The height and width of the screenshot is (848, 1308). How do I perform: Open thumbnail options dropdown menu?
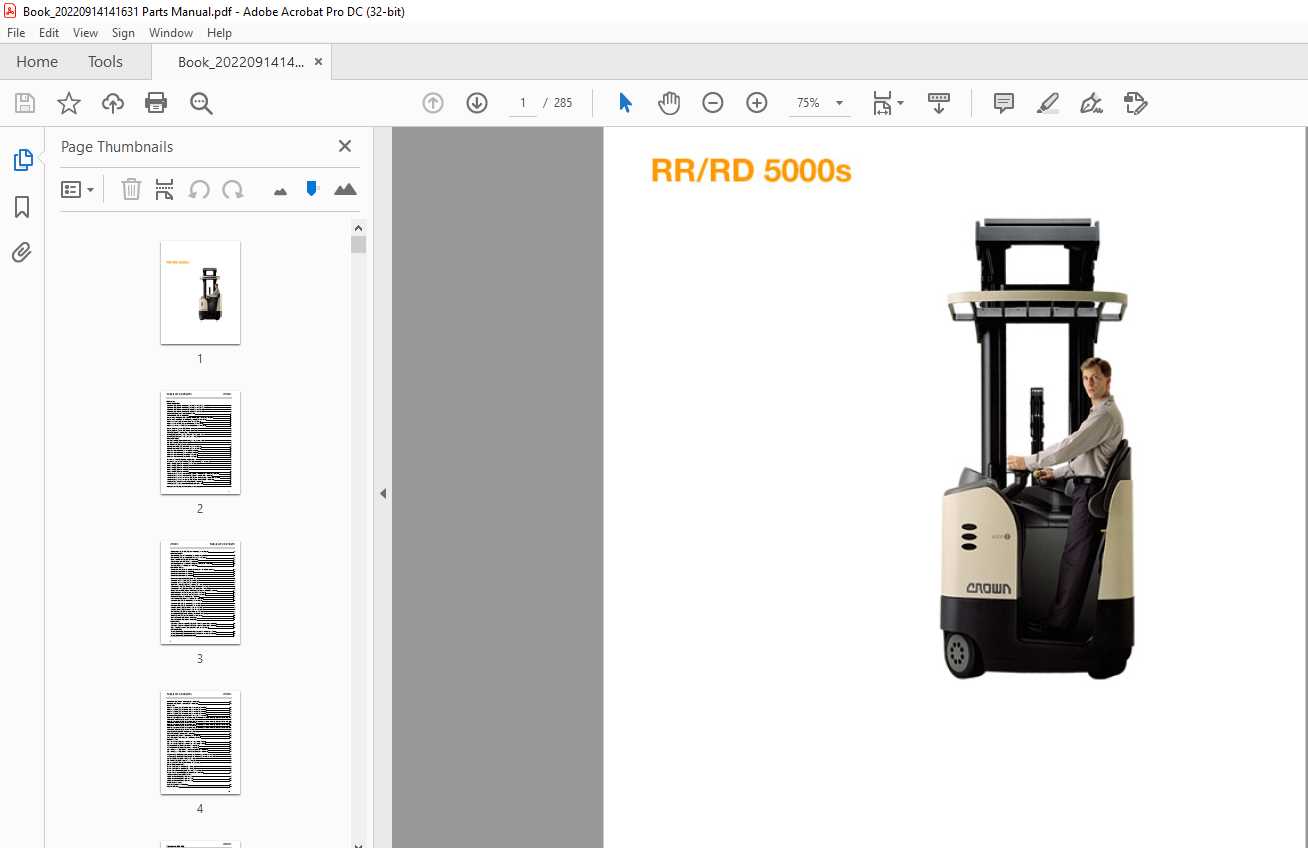[78, 189]
